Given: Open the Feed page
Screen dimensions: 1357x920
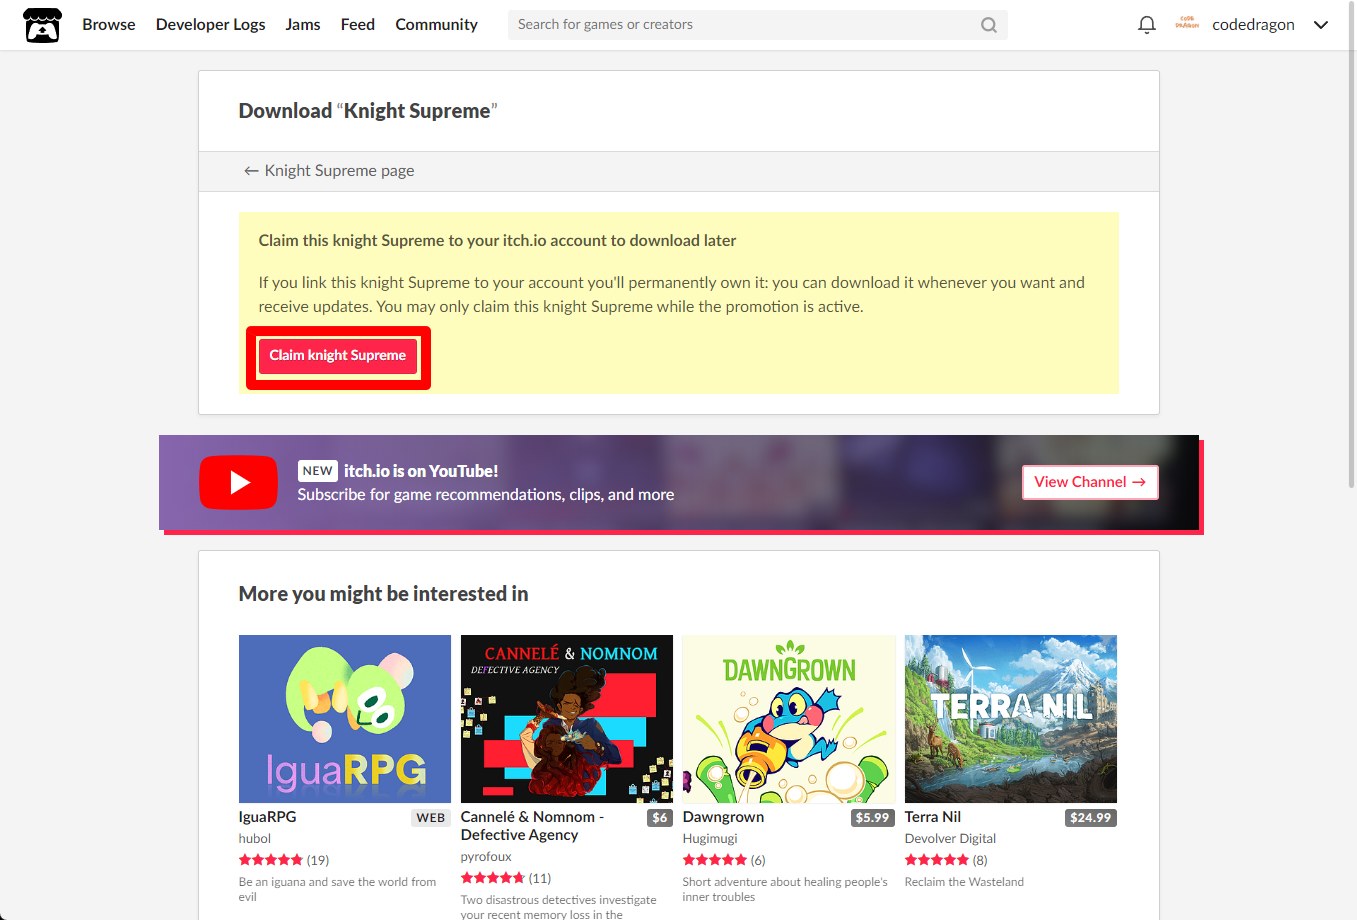Looking at the screenshot, I should coord(358,25).
